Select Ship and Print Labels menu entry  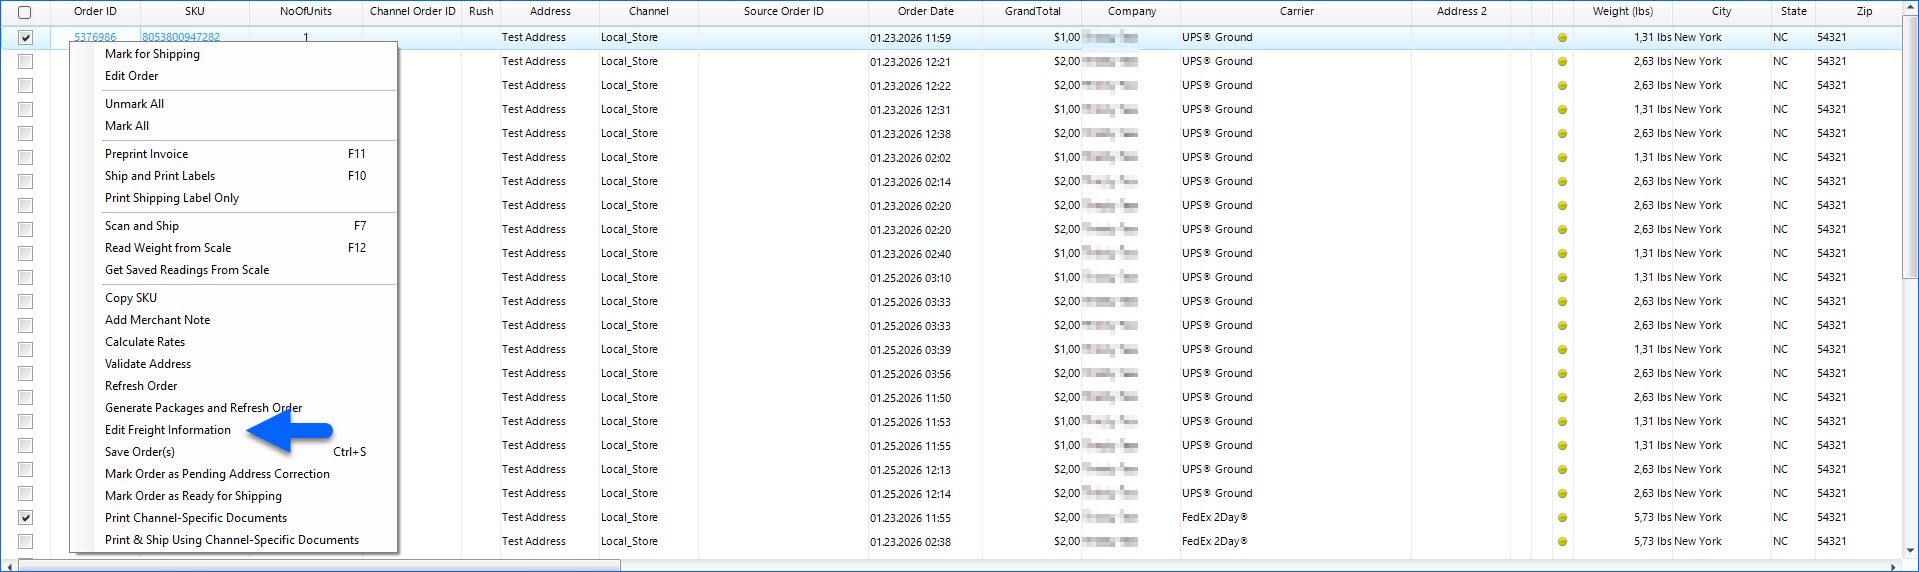coord(160,176)
